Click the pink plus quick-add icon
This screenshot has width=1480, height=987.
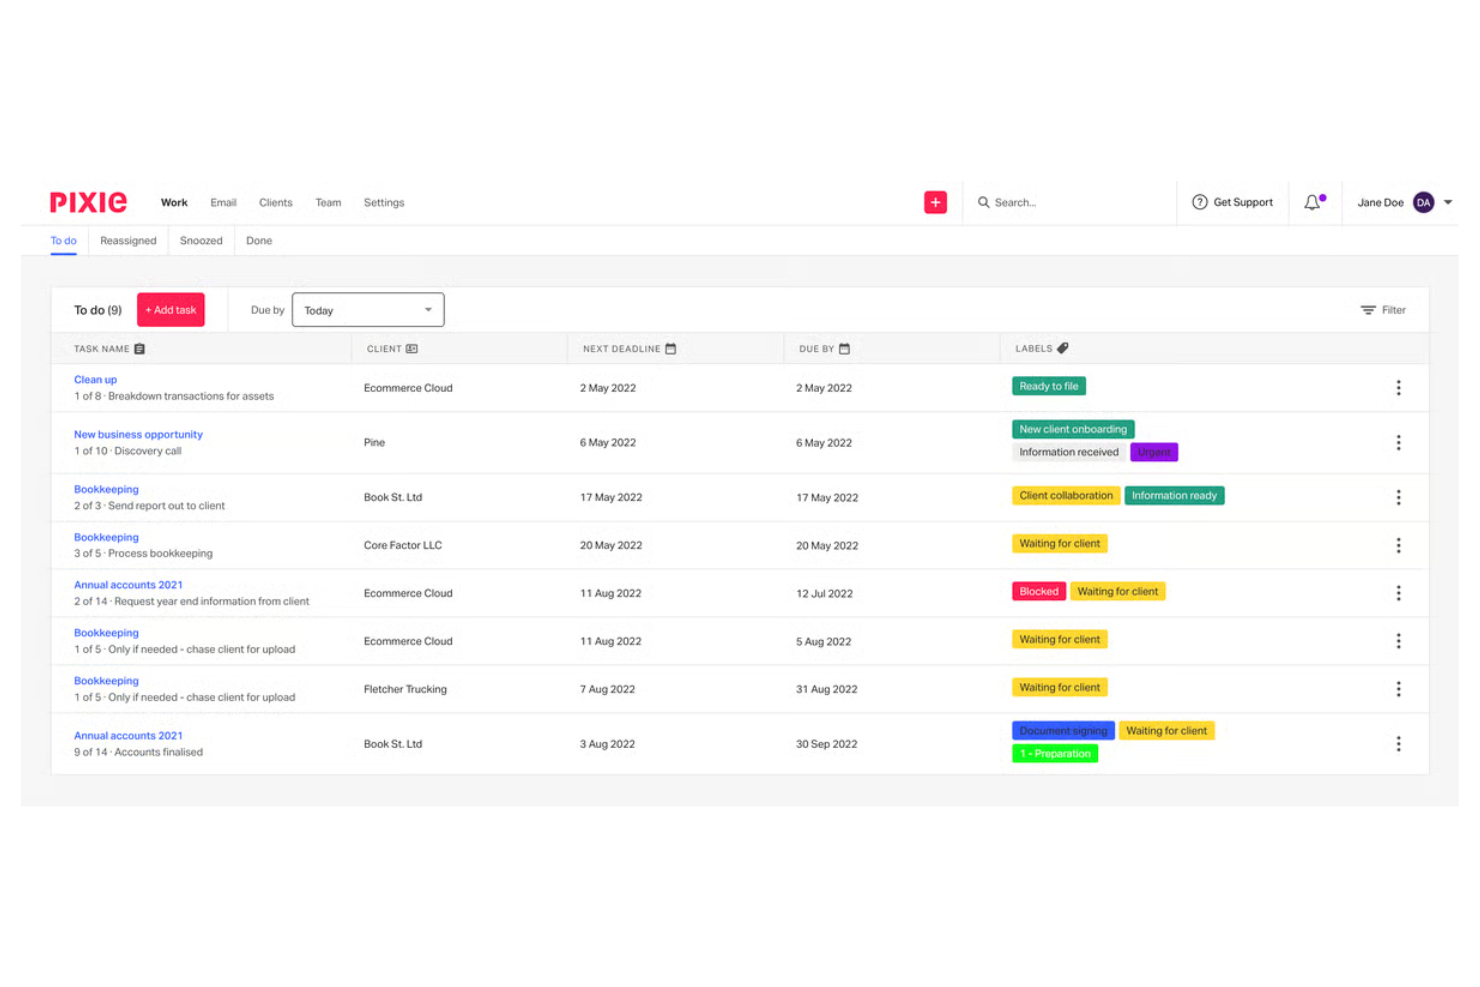[x=935, y=202]
